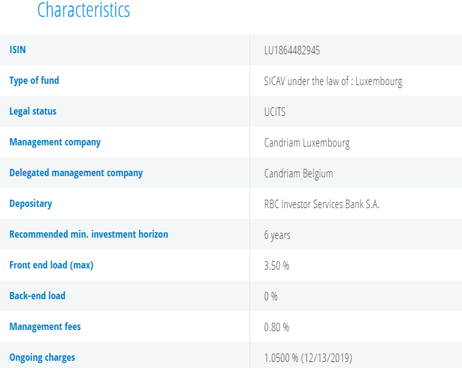Select the Back-end load label
462x368 pixels.
(37, 296)
